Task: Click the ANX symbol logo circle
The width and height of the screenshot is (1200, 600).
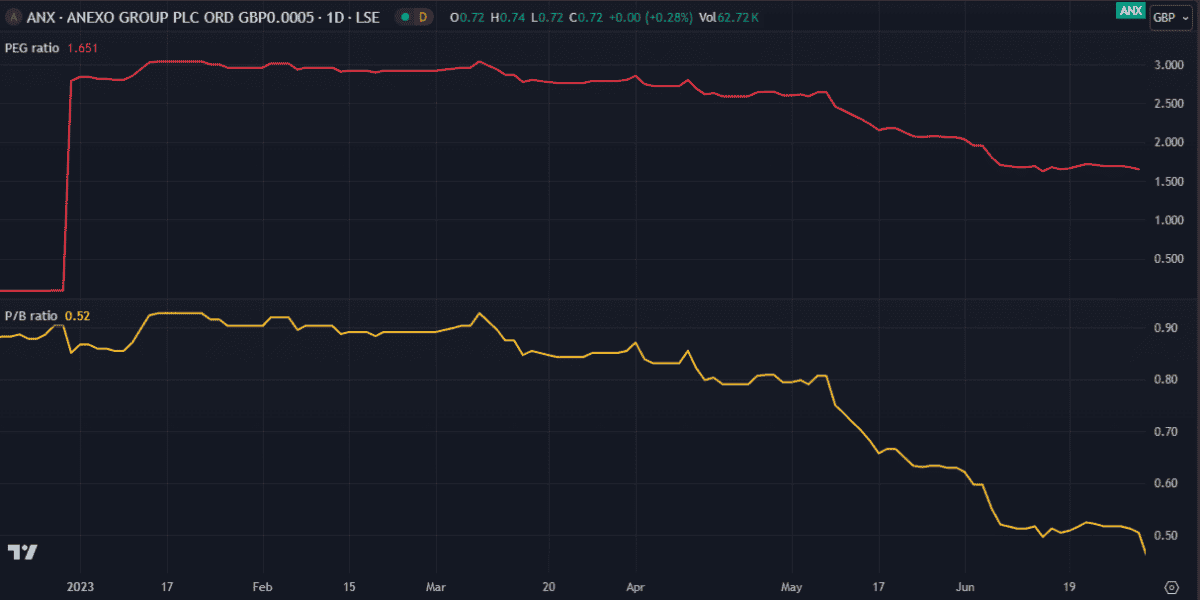Action: tap(13, 17)
